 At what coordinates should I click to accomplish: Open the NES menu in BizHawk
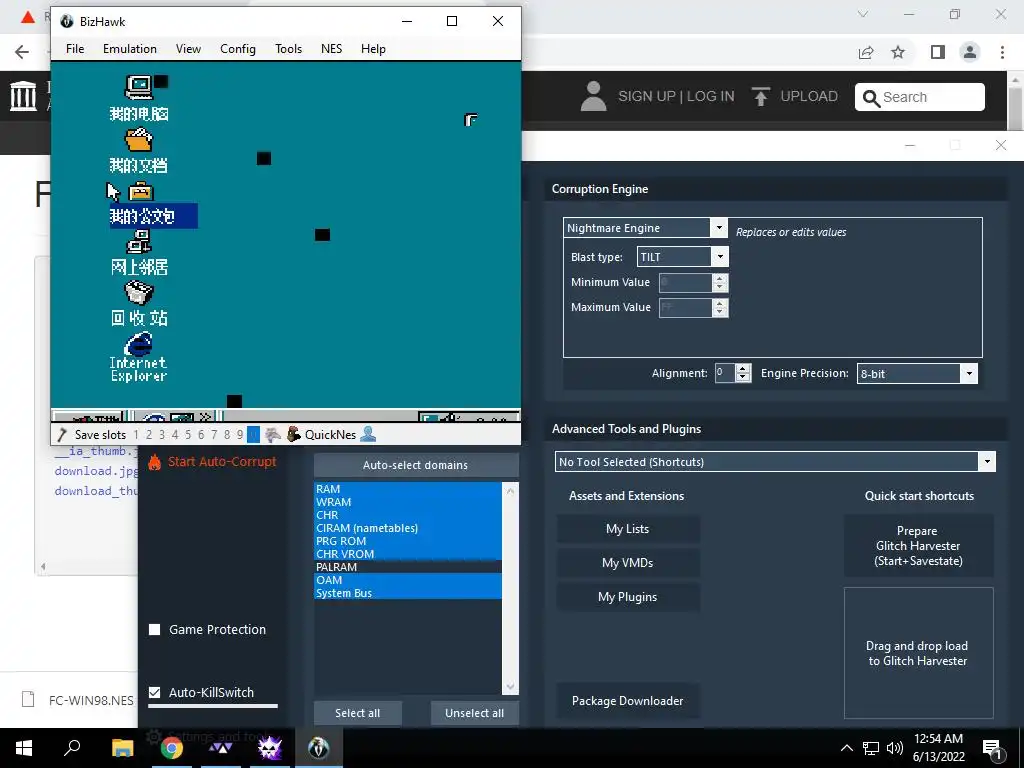331,49
